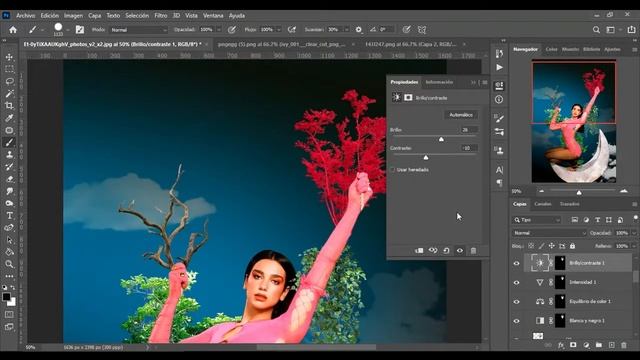This screenshot has height=360, width=640.
Task: Click the Brillo value input field
Action: 469,130
